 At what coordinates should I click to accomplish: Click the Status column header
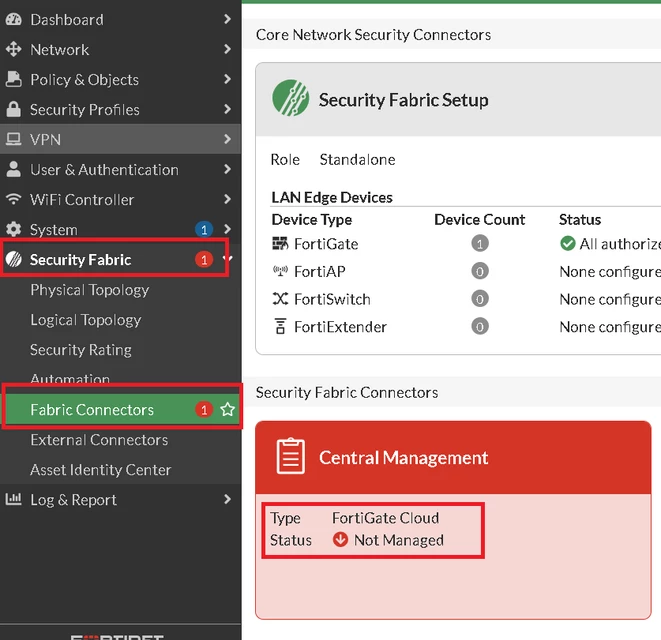coord(580,219)
